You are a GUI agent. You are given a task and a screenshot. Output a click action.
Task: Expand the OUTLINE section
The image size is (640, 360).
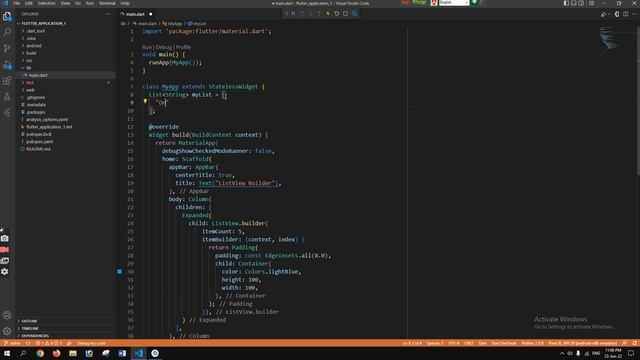[x=65, y=321]
